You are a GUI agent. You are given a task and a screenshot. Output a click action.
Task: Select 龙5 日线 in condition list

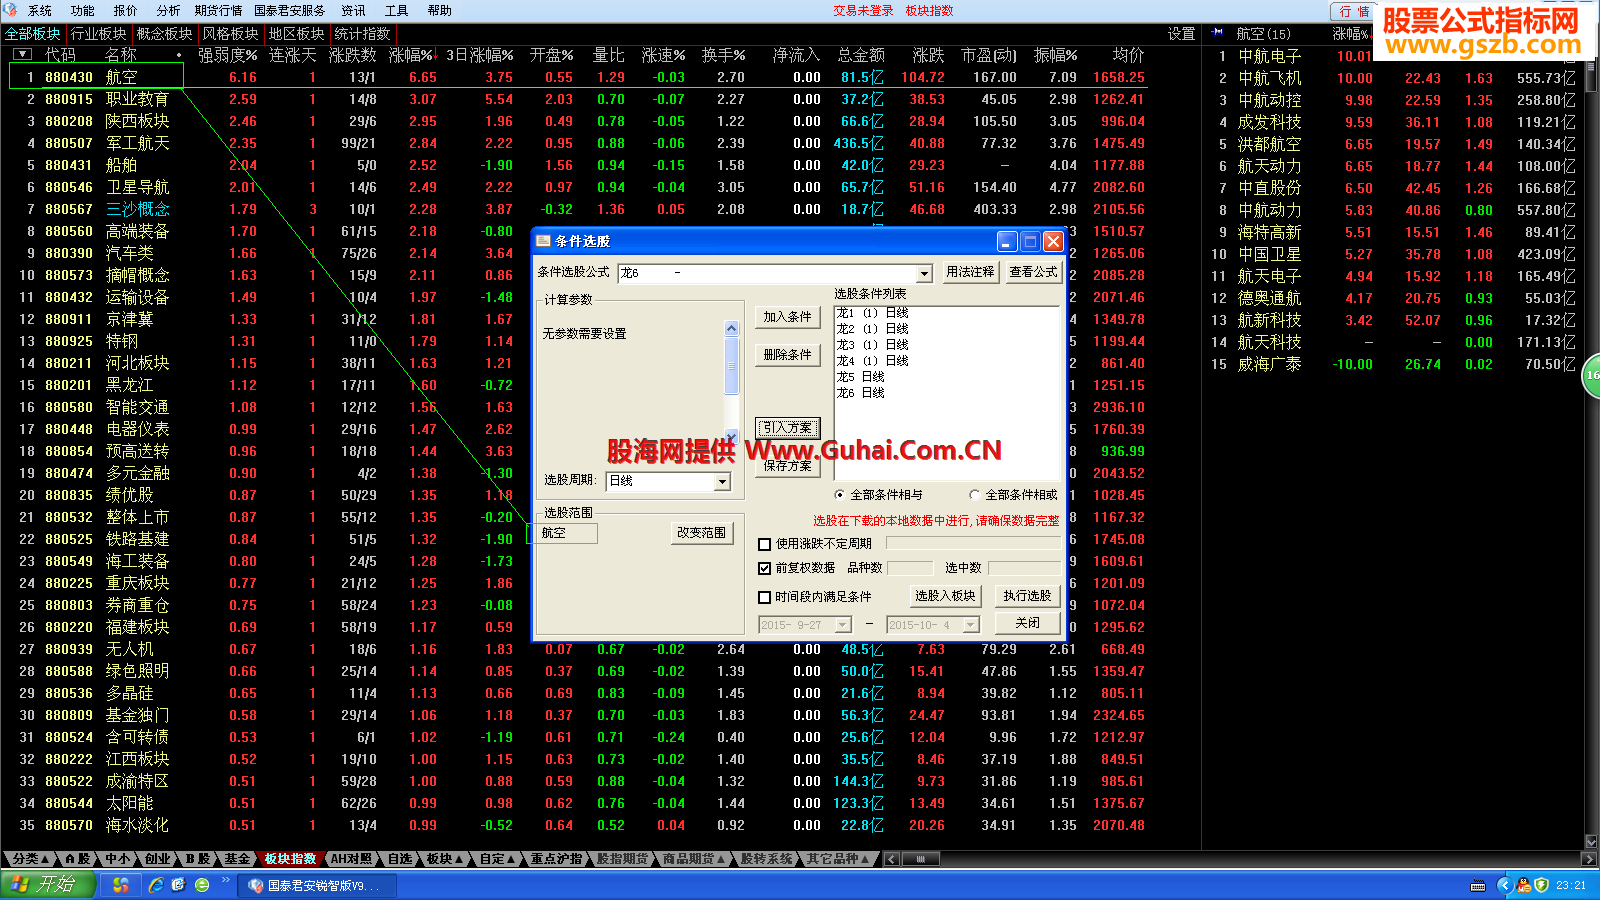coord(861,377)
